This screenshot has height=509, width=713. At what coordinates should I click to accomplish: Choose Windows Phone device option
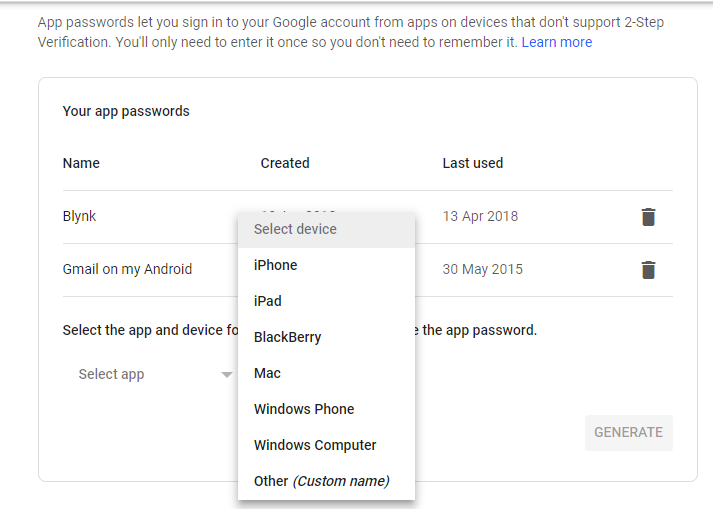[x=304, y=409]
